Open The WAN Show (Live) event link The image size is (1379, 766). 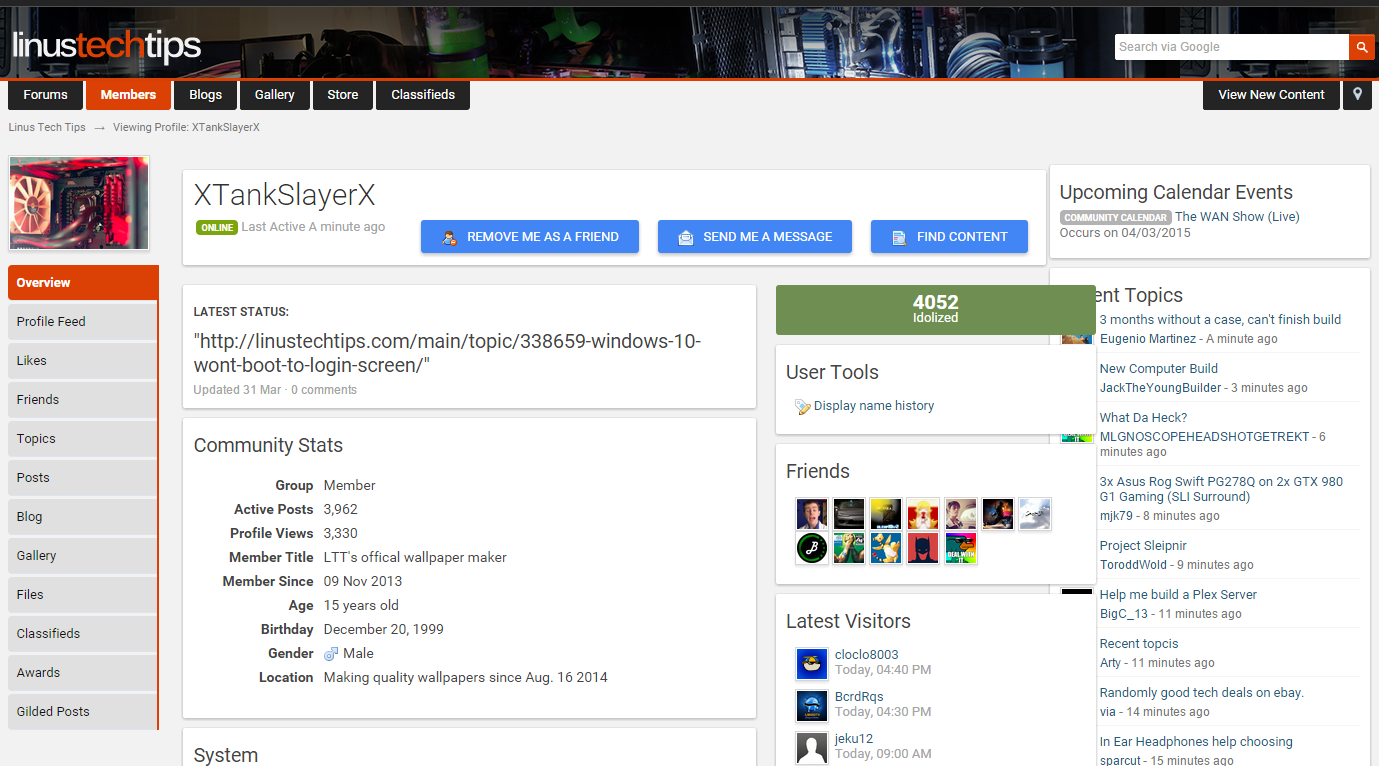(1237, 217)
